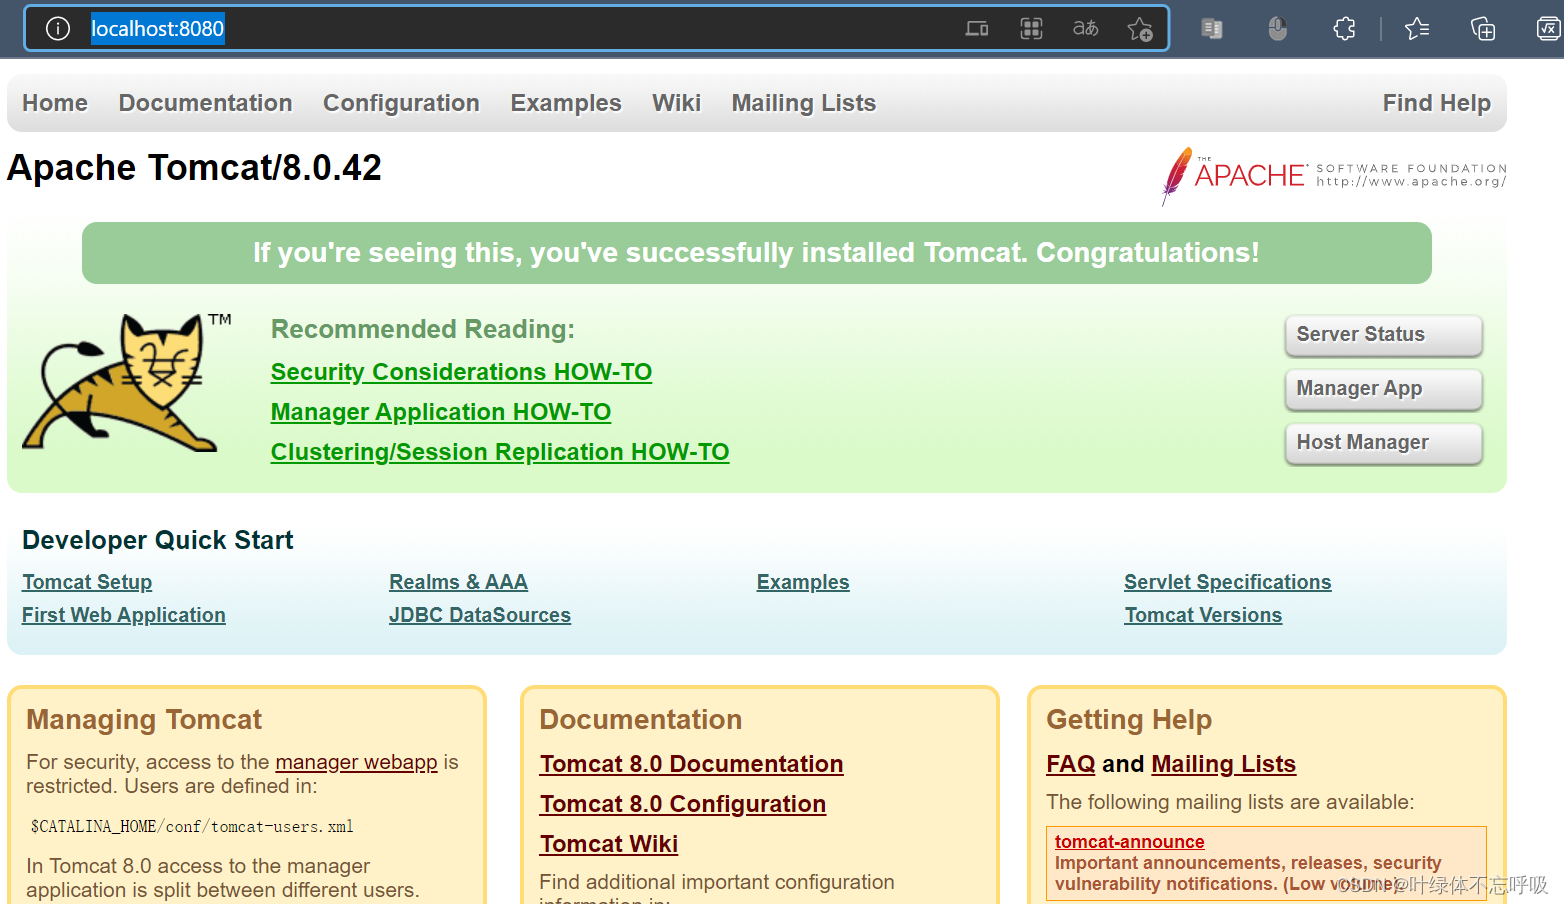Open the Configuration nav item
1564x904 pixels.
pos(401,103)
